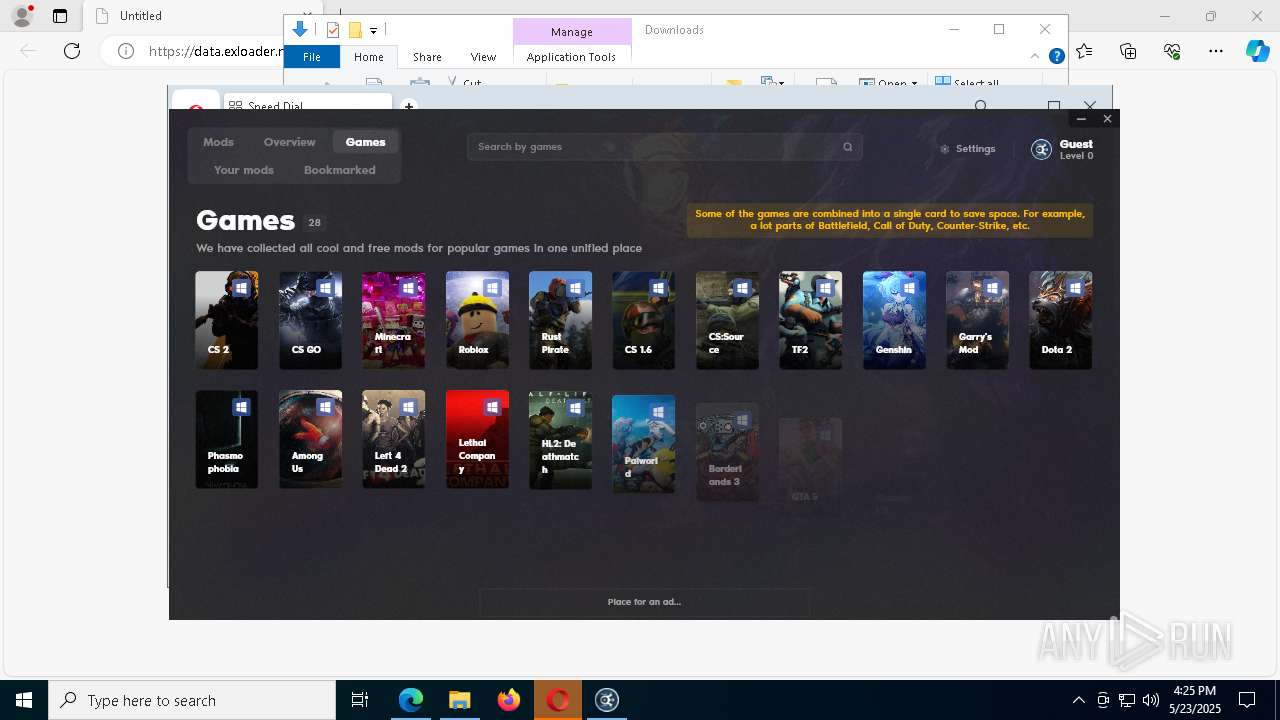Open the launcher Settings
Image resolution: width=1280 pixels, height=720 pixels.
(x=967, y=149)
